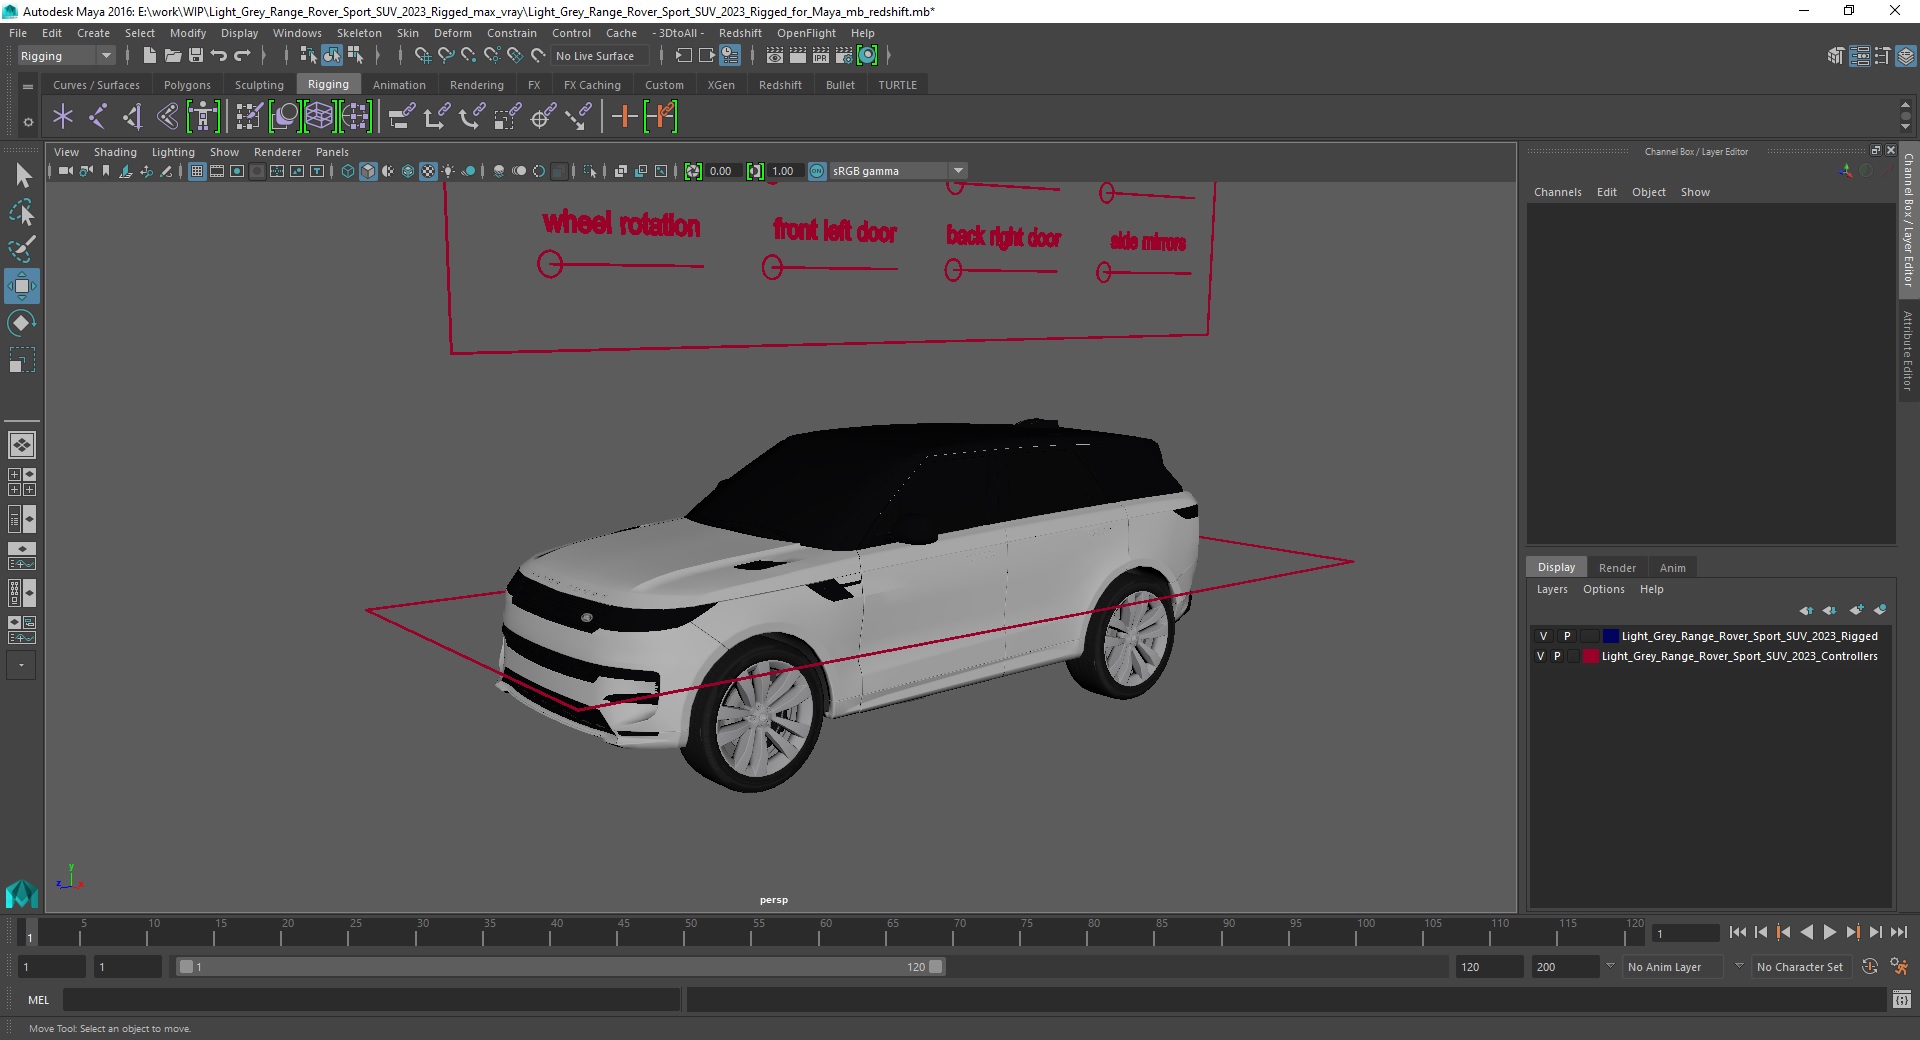Choose the Paint Selection tool
1920x1040 pixels.
click(22, 249)
